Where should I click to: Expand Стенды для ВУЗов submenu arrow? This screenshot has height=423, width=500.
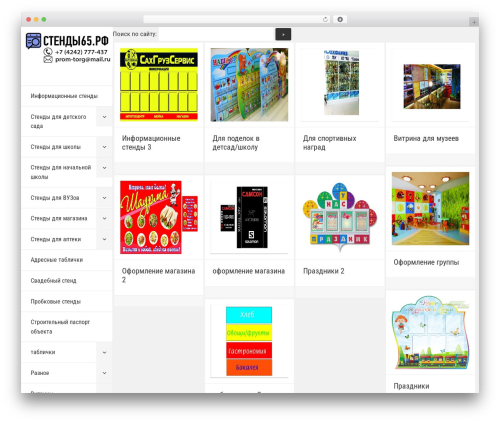pos(104,198)
